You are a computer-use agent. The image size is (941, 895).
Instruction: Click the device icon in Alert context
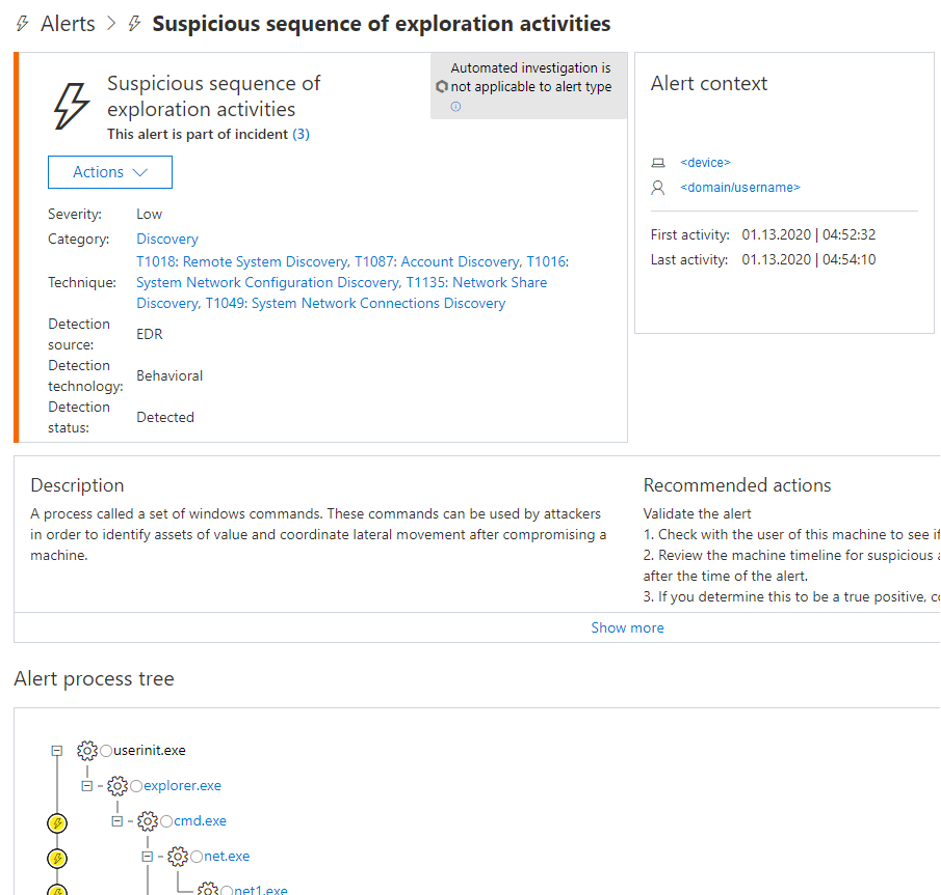(x=658, y=162)
